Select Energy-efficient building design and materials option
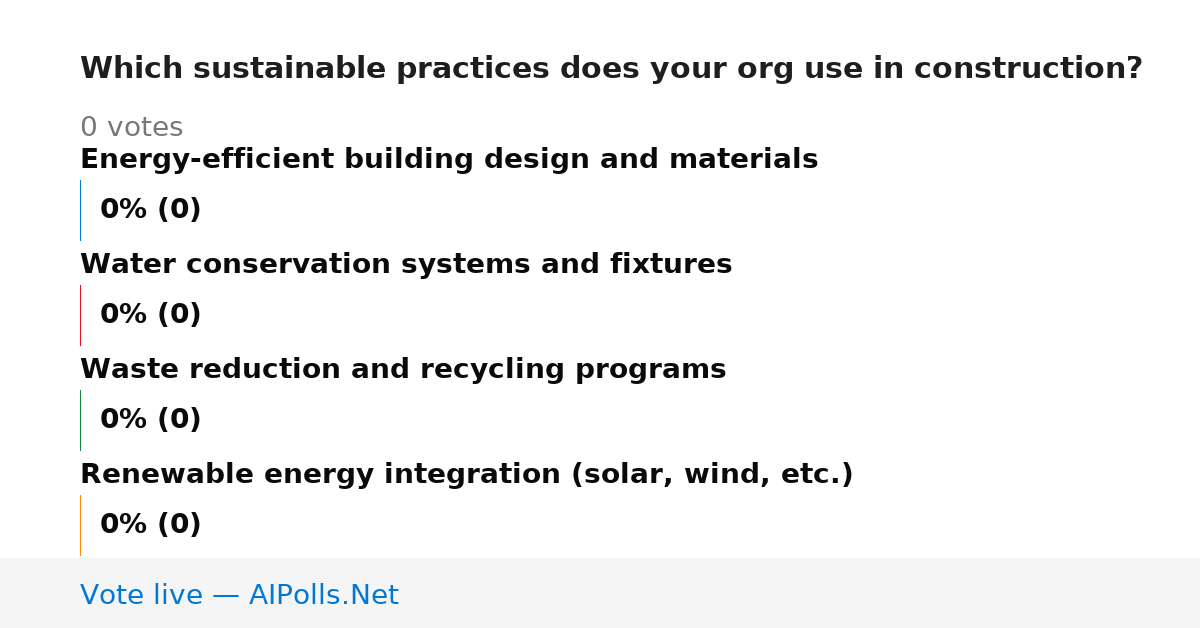 point(449,160)
